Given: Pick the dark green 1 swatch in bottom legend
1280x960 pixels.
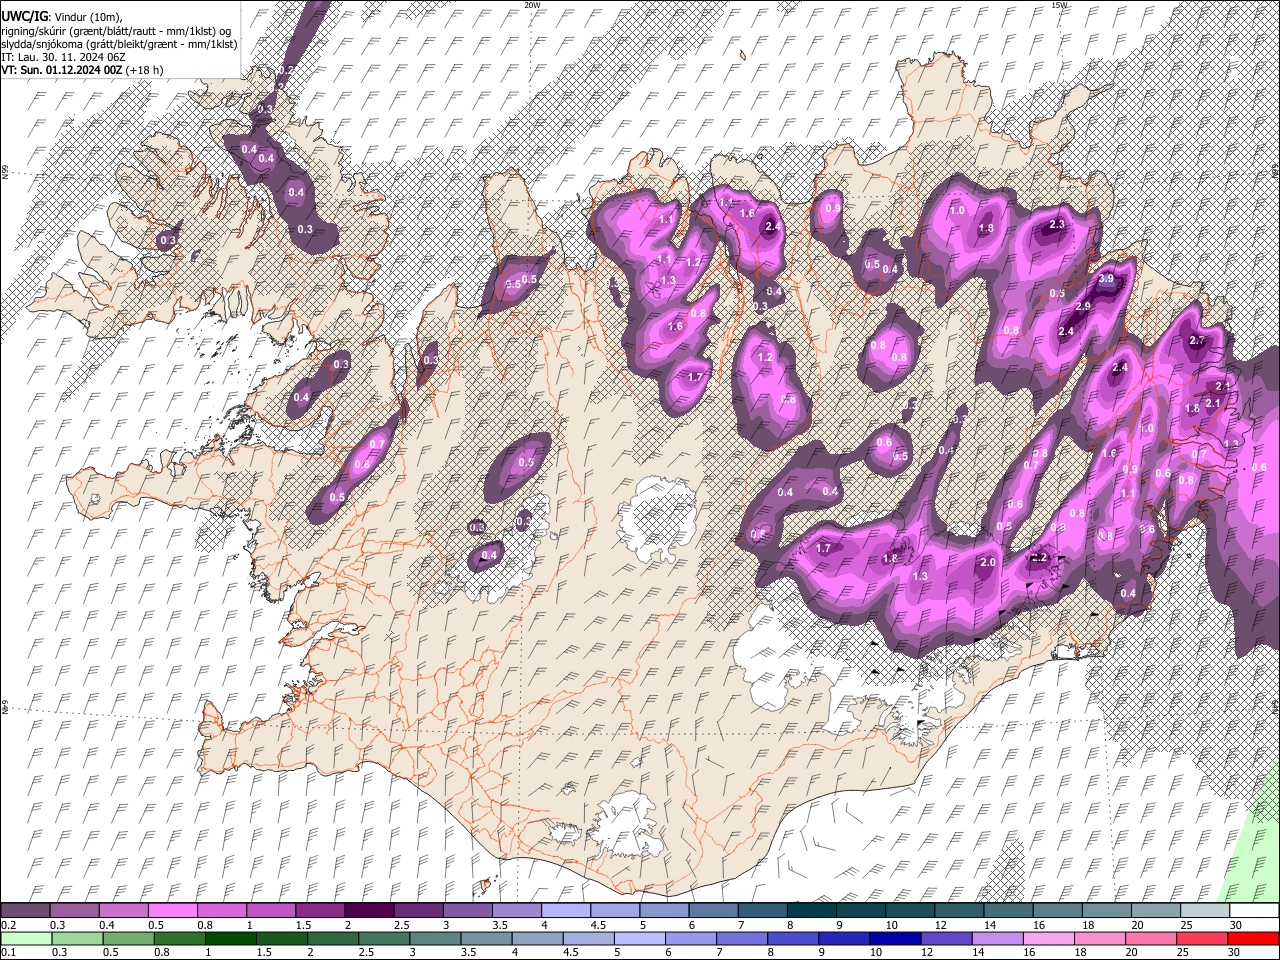Looking at the screenshot, I should pos(231,938).
